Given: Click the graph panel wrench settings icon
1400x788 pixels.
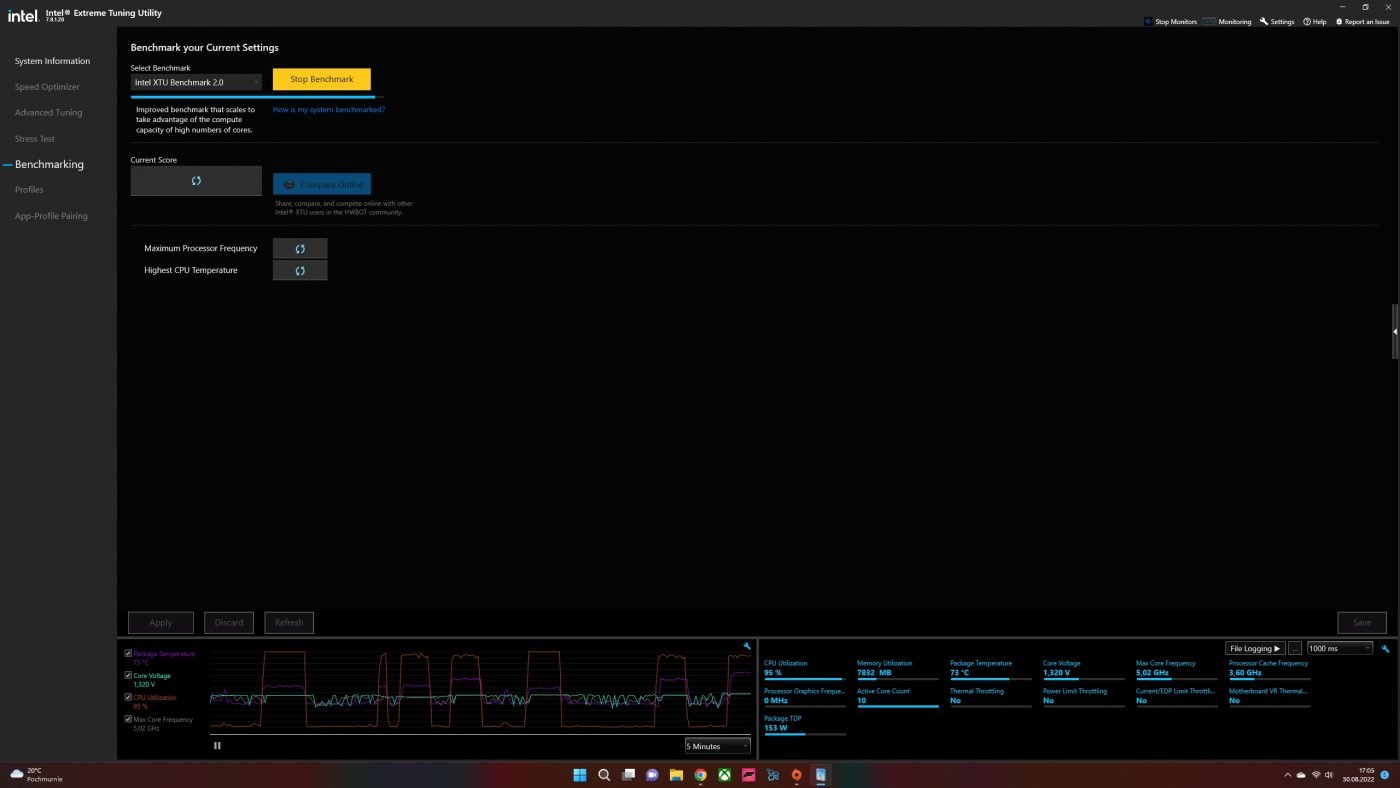Looking at the screenshot, I should pyautogui.click(x=747, y=646).
